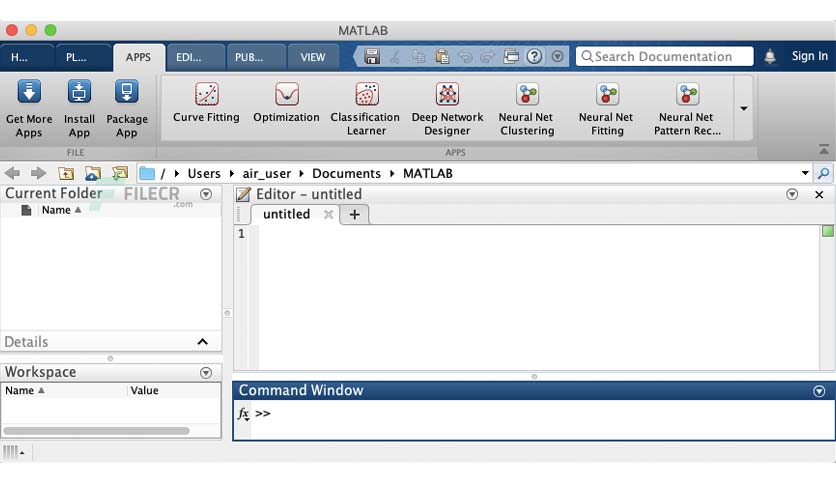The width and height of the screenshot is (836, 484).
Task: Go back in folder history
Action: 12,173
